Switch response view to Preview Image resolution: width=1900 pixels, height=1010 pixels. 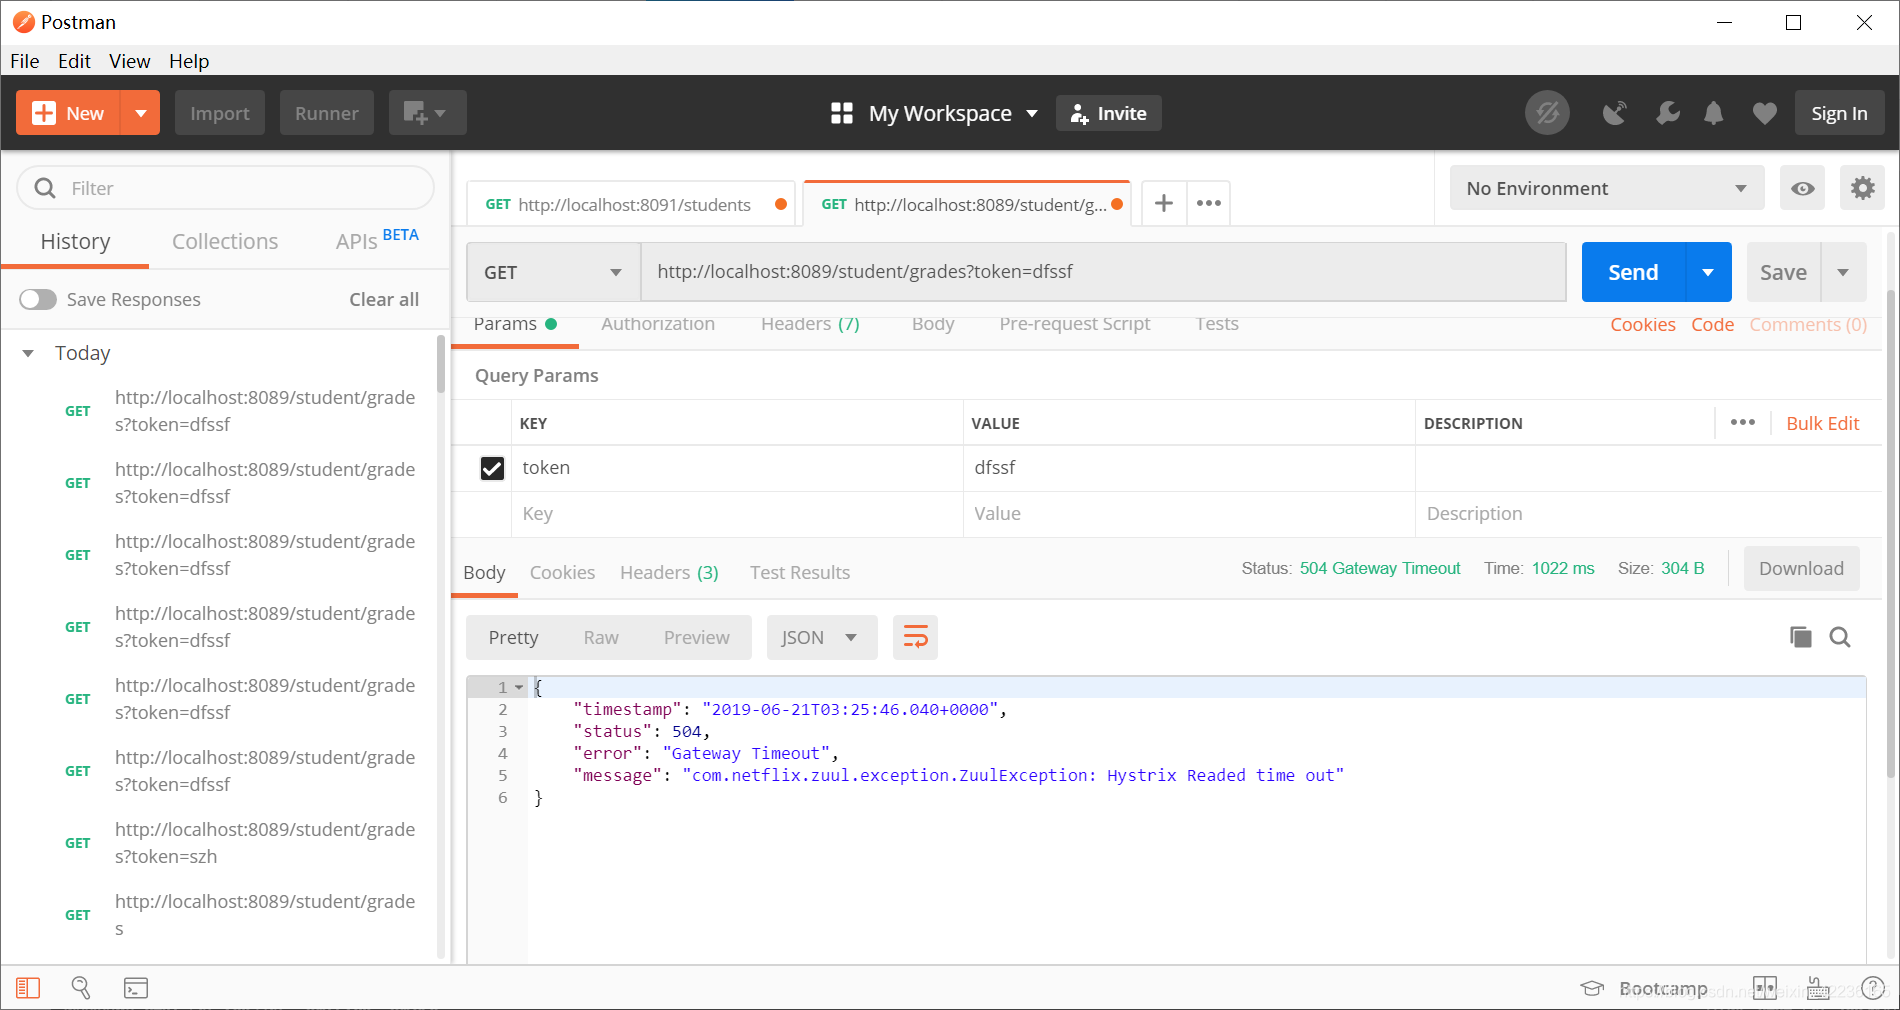[697, 637]
